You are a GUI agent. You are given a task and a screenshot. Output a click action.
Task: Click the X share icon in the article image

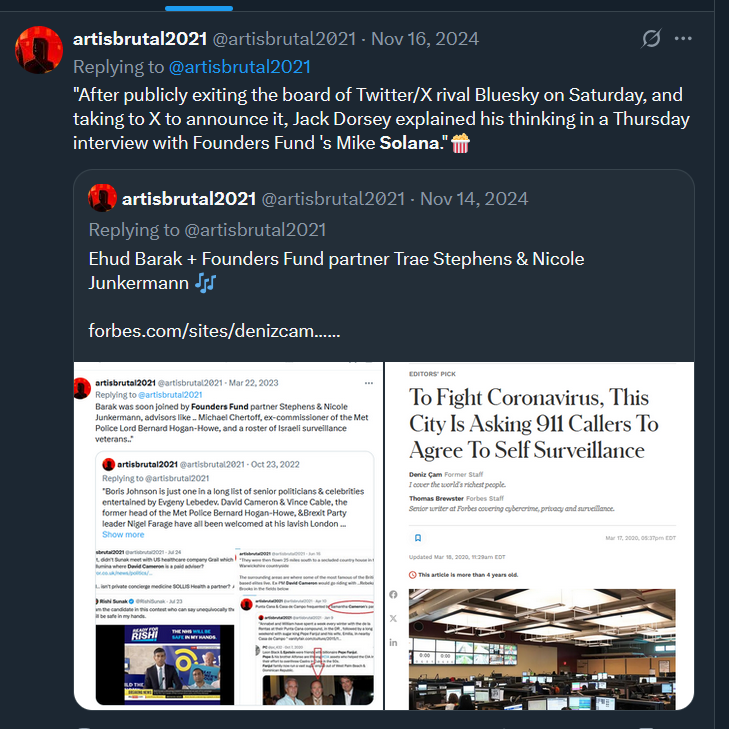click(x=393, y=618)
